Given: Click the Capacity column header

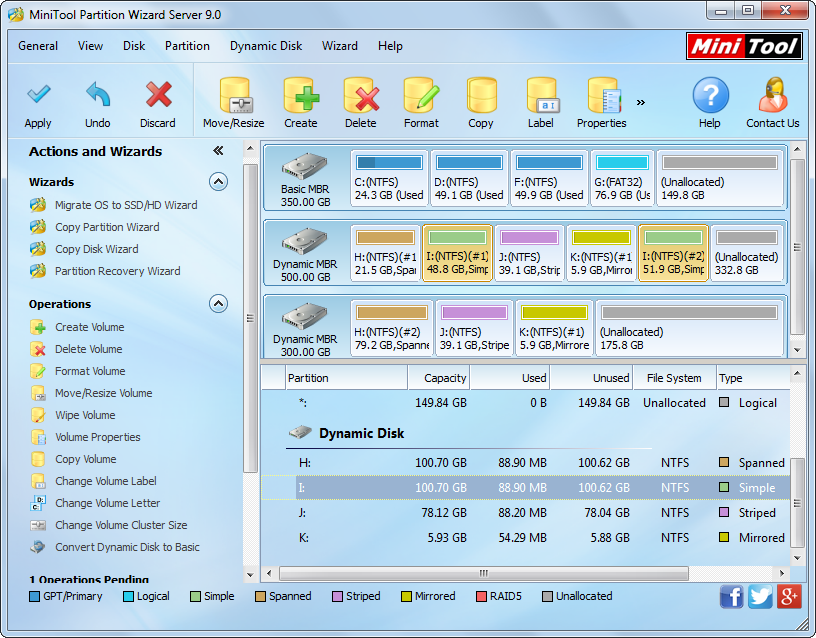Looking at the screenshot, I should [439, 378].
